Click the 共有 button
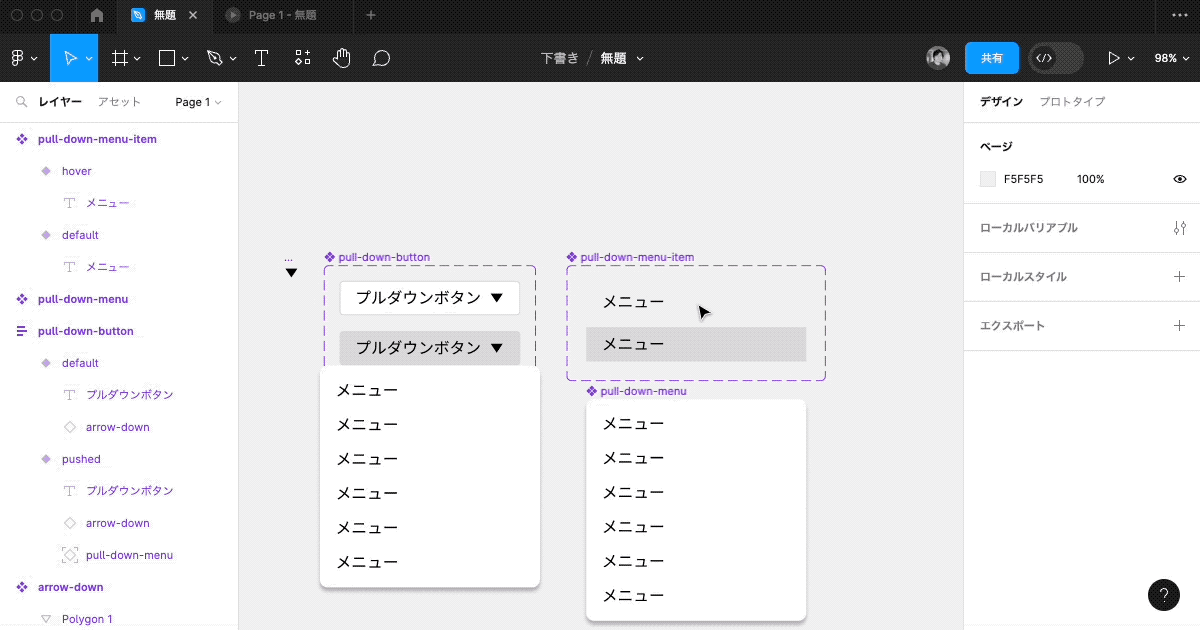Viewport: 1200px width, 630px height. (992, 57)
